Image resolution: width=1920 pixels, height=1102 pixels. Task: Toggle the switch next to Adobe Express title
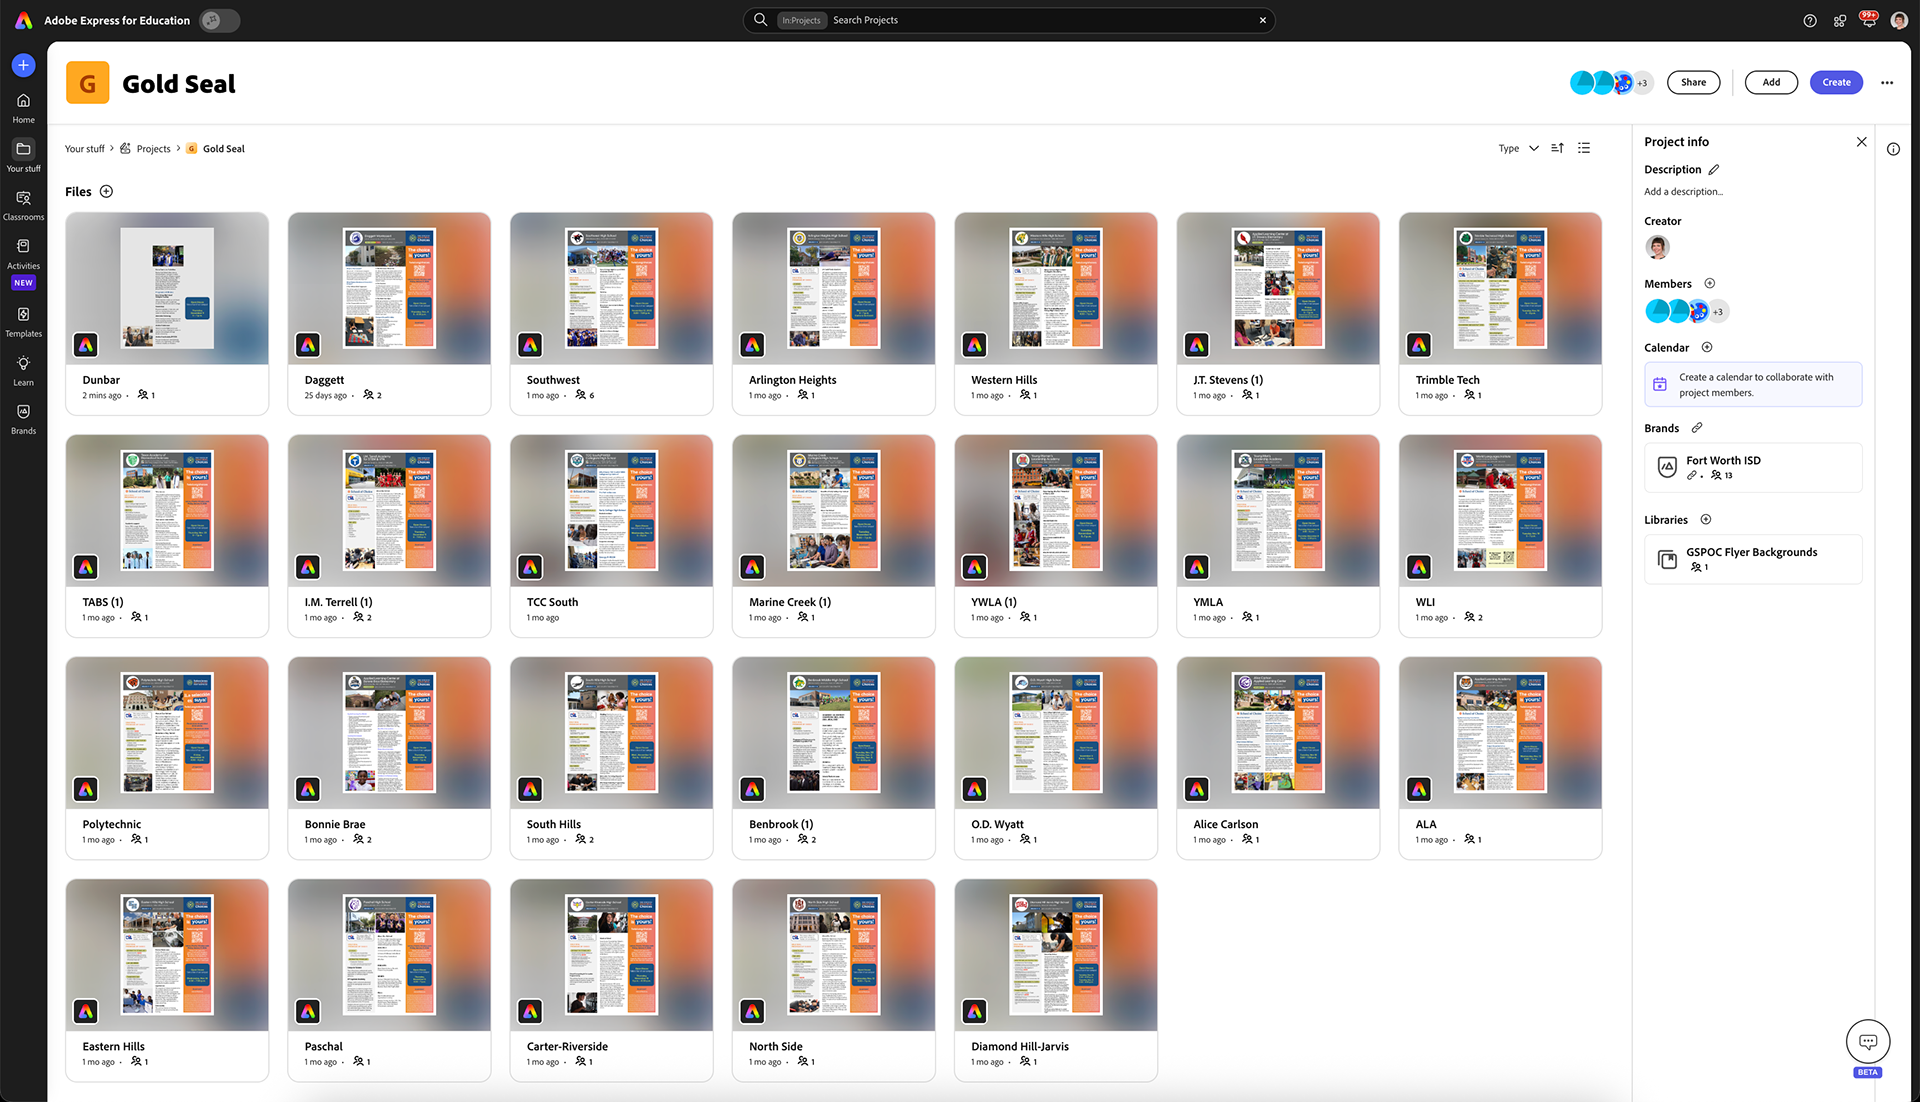[219, 20]
